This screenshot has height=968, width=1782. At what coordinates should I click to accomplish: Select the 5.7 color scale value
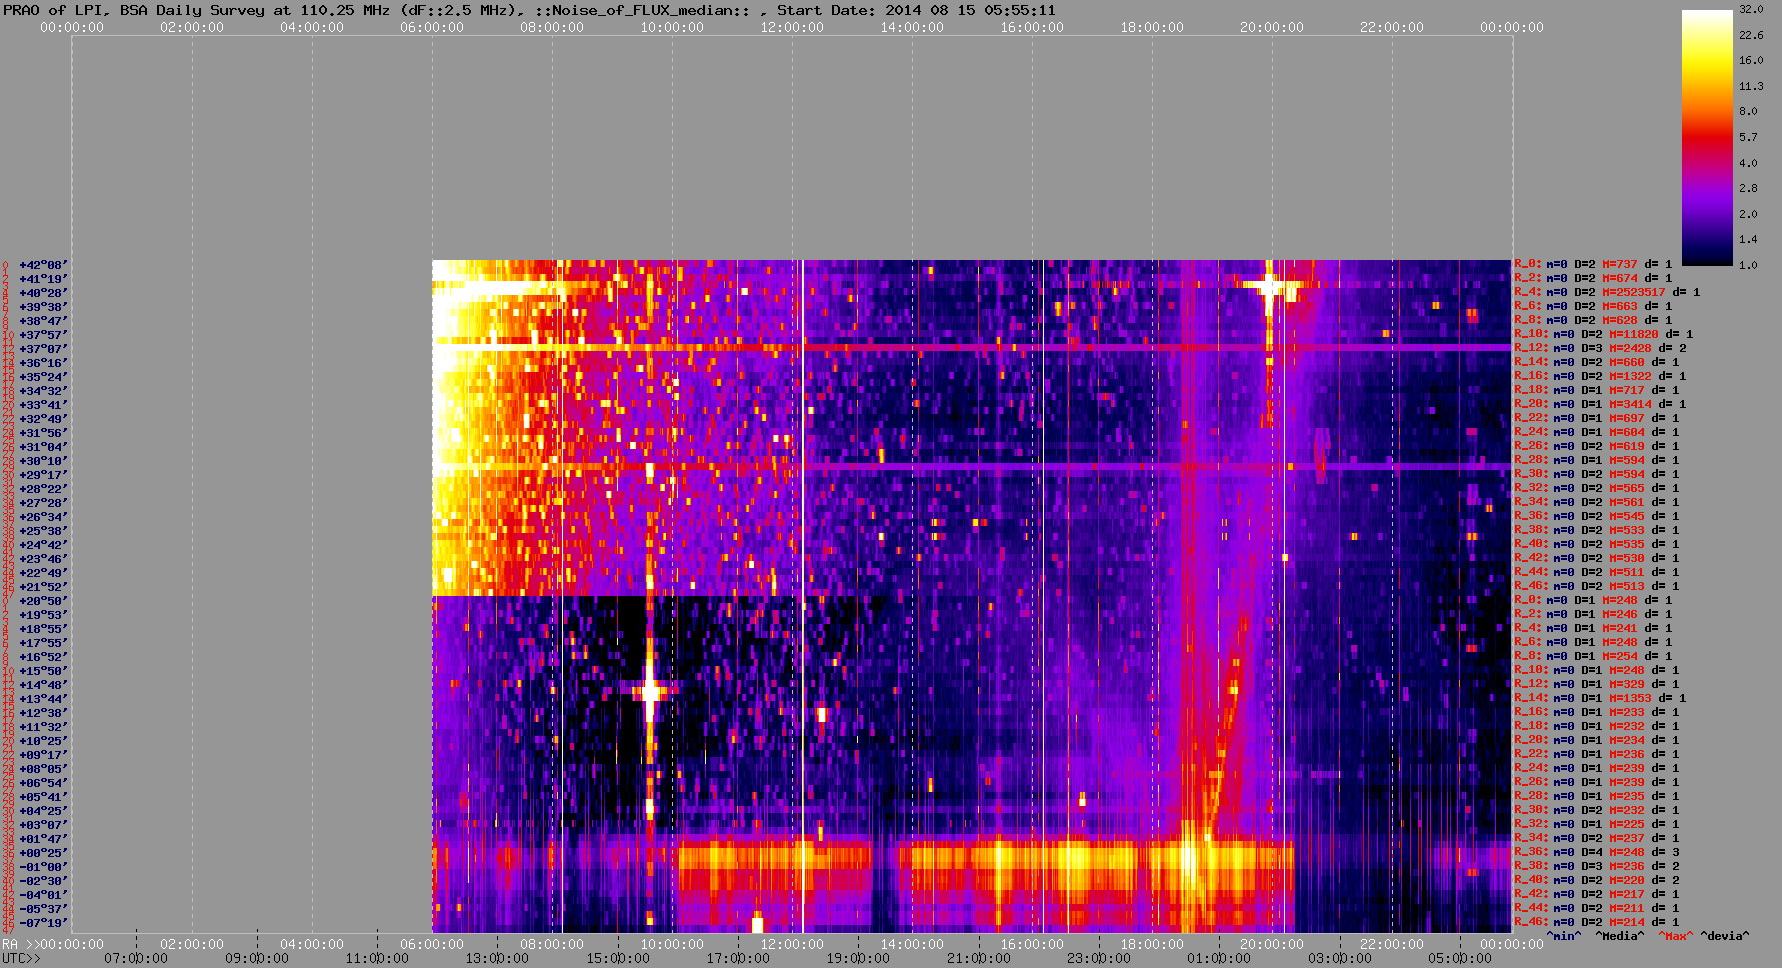(x=1748, y=137)
